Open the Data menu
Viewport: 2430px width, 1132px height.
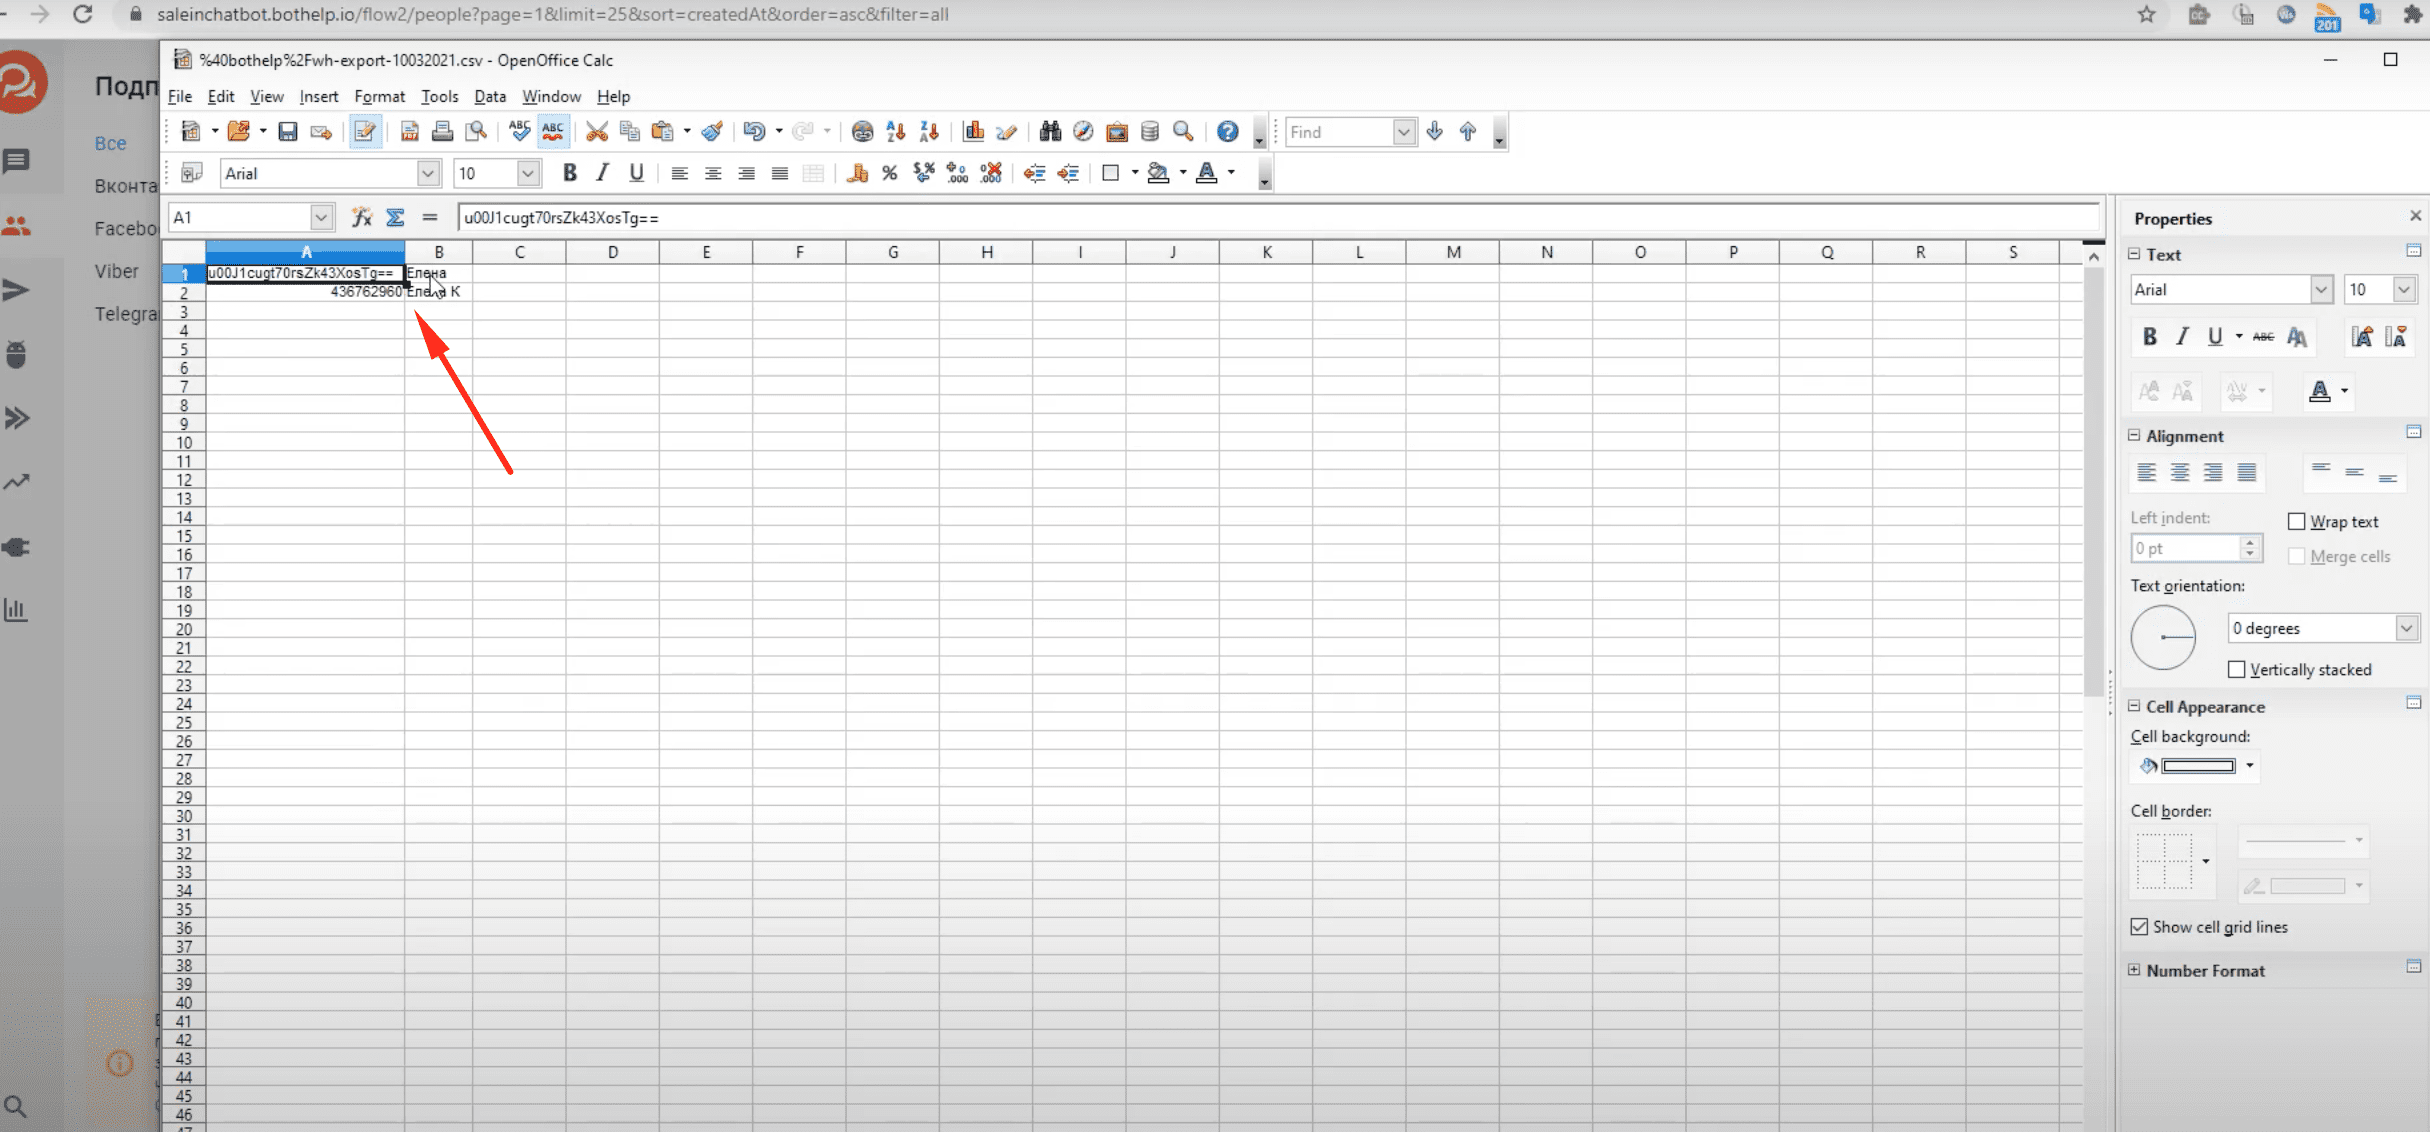pos(489,97)
